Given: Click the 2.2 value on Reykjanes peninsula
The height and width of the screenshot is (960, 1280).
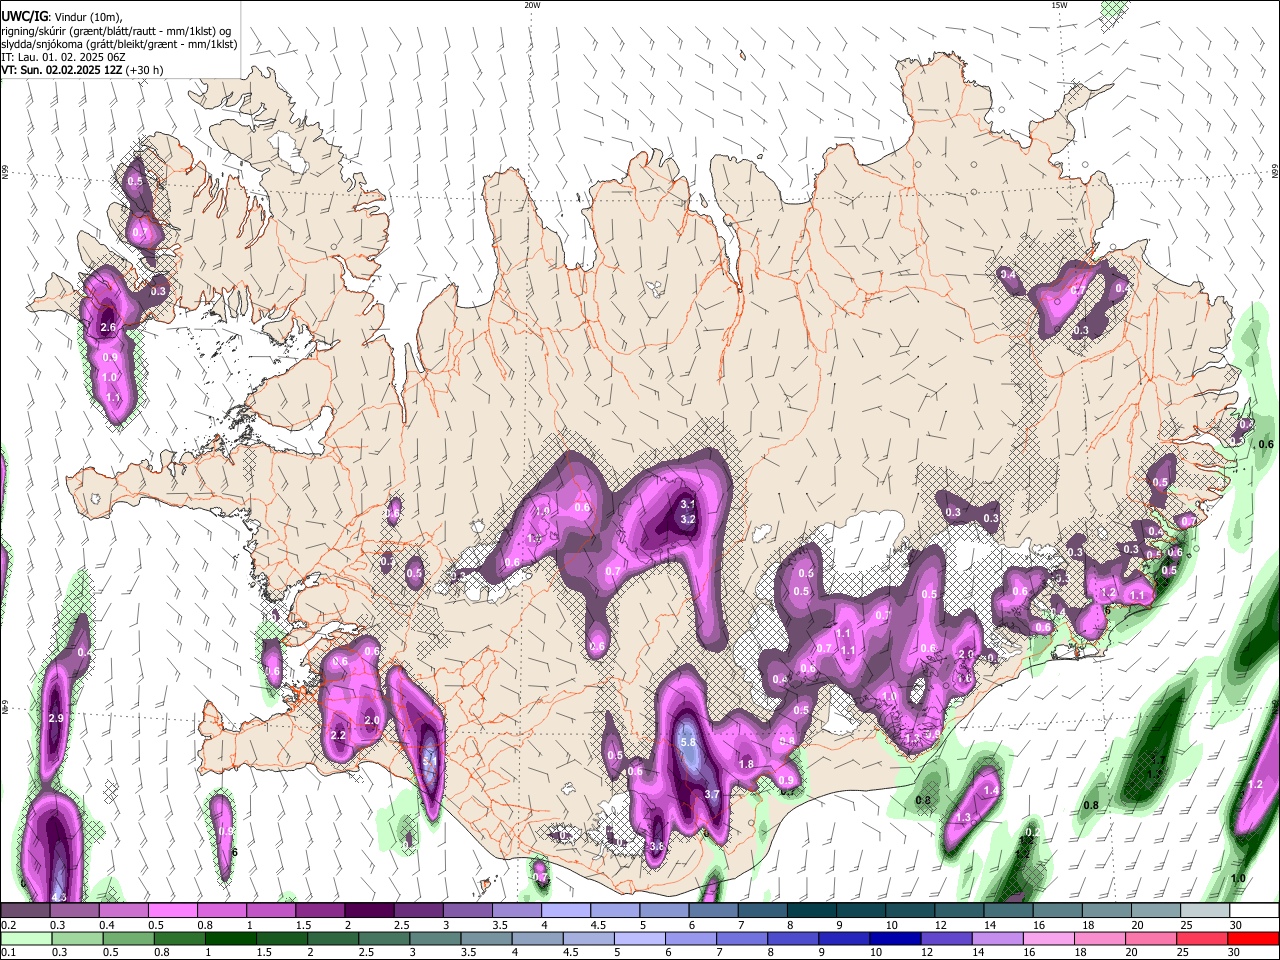Looking at the screenshot, I should tap(337, 735).
